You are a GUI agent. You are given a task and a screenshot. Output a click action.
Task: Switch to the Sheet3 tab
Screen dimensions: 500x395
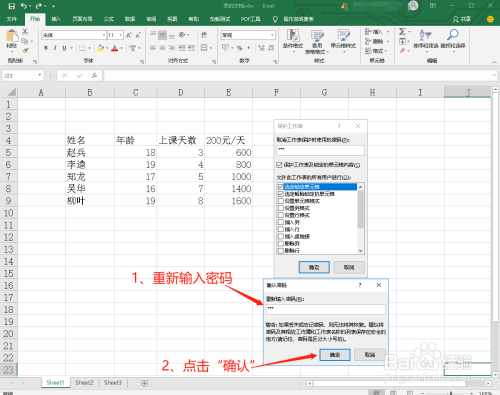click(113, 383)
